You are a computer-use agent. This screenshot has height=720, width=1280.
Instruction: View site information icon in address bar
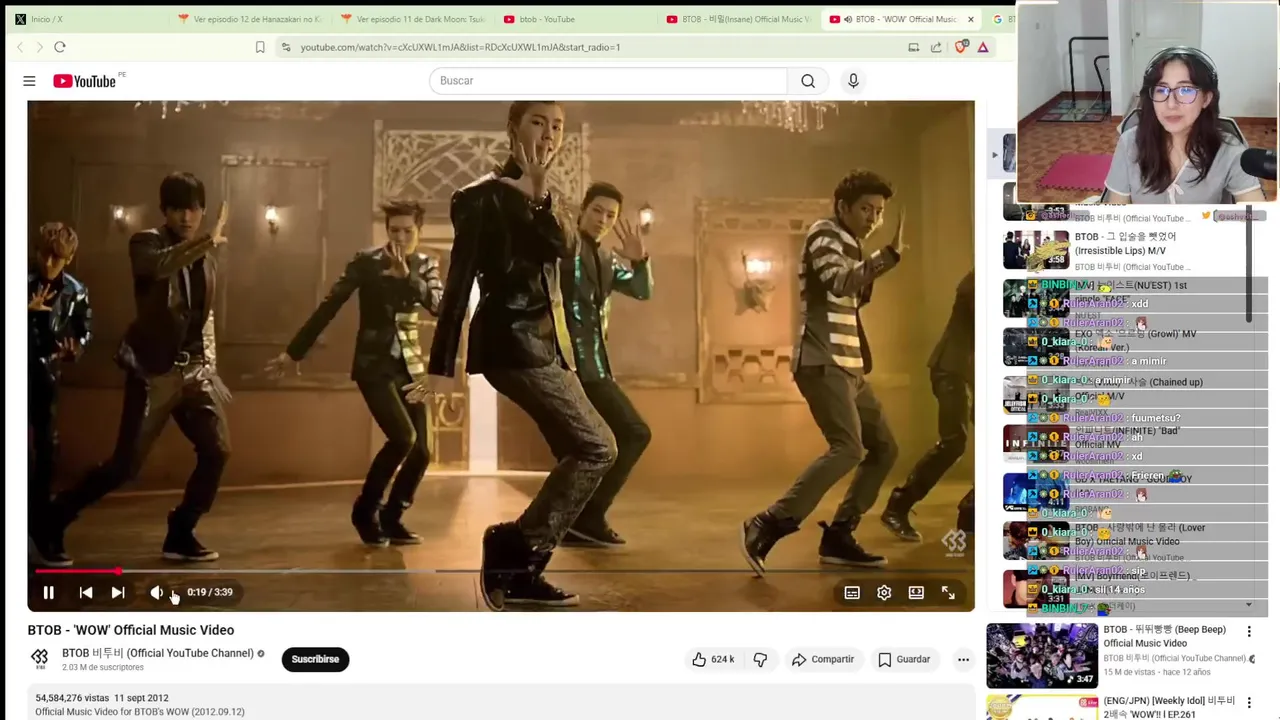tap(286, 47)
